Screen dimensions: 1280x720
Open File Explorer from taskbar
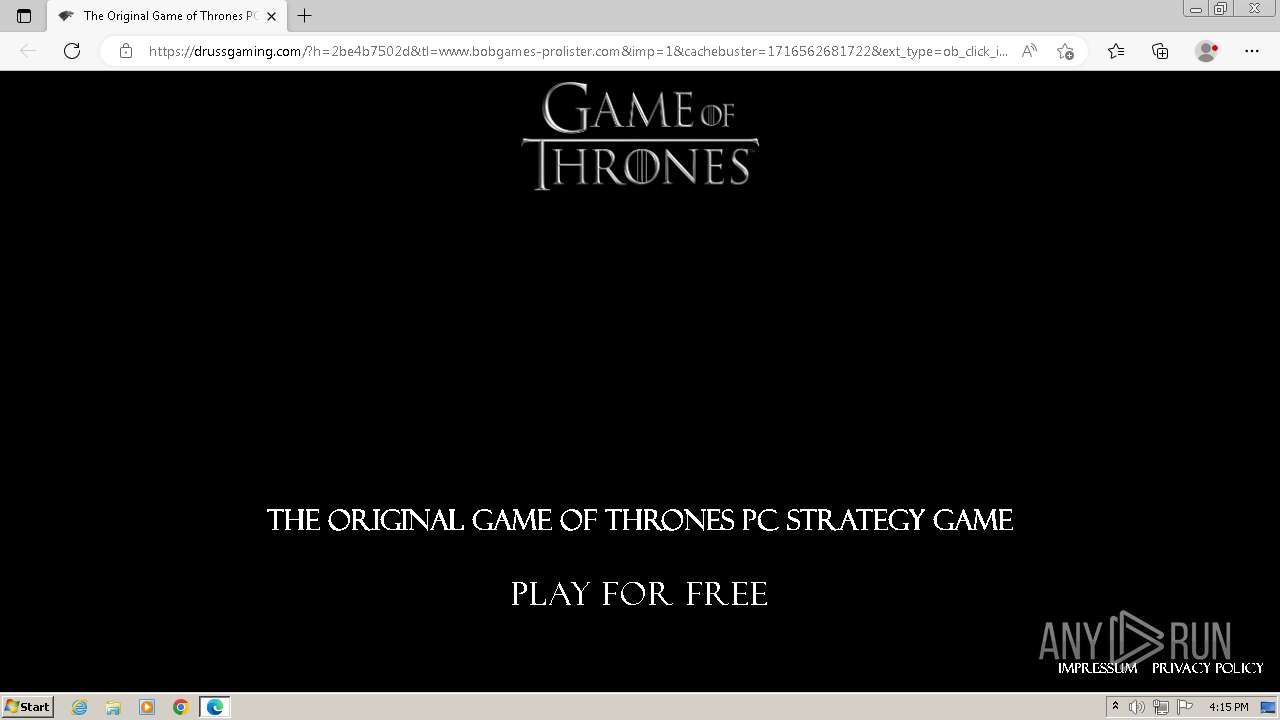pyautogui.click(x=113, y=707)
